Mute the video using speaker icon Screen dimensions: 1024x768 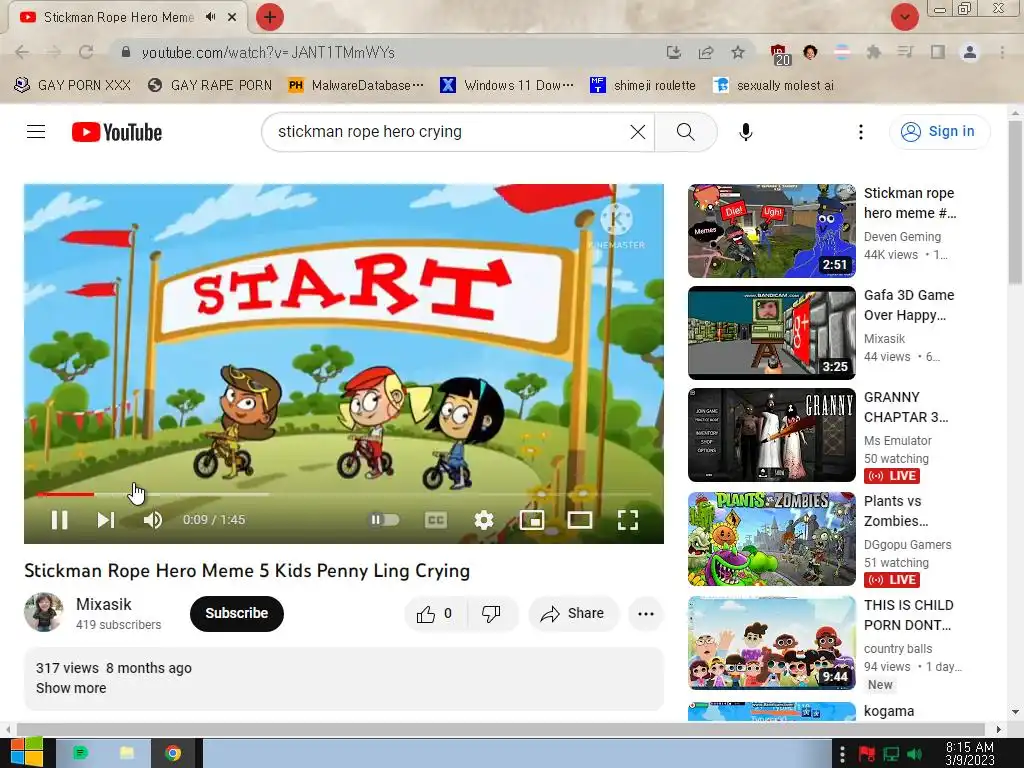153,520
